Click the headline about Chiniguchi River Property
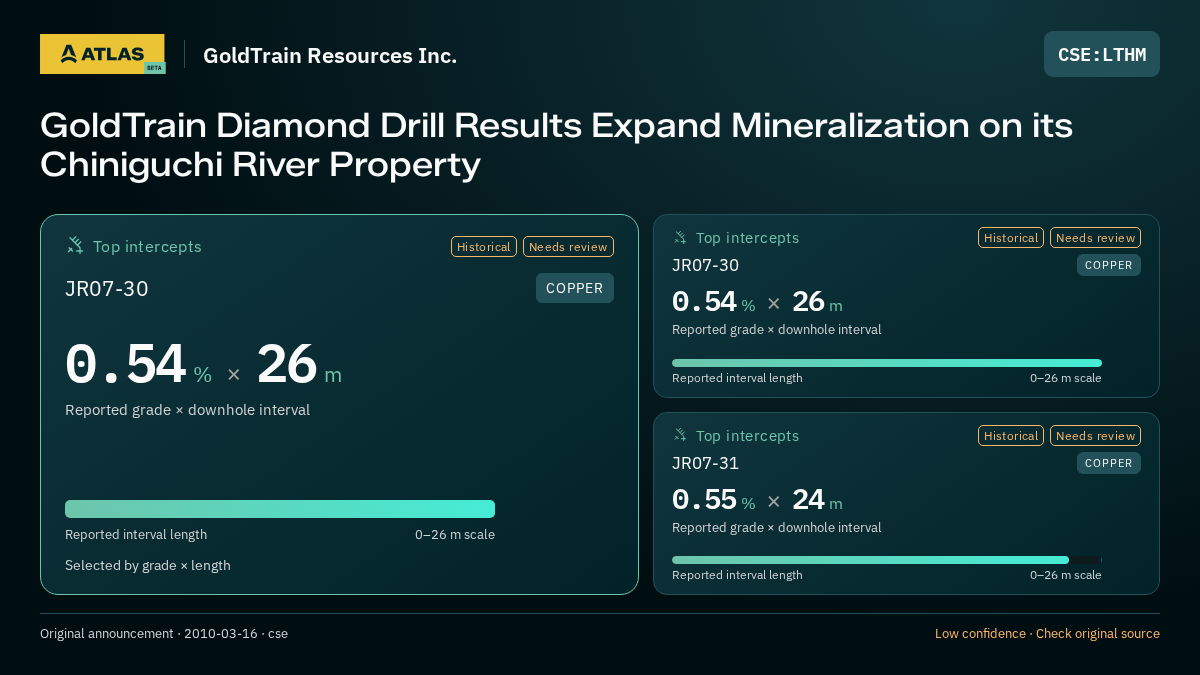Screen dimensions: 1200x675 [x=556, y=145]
